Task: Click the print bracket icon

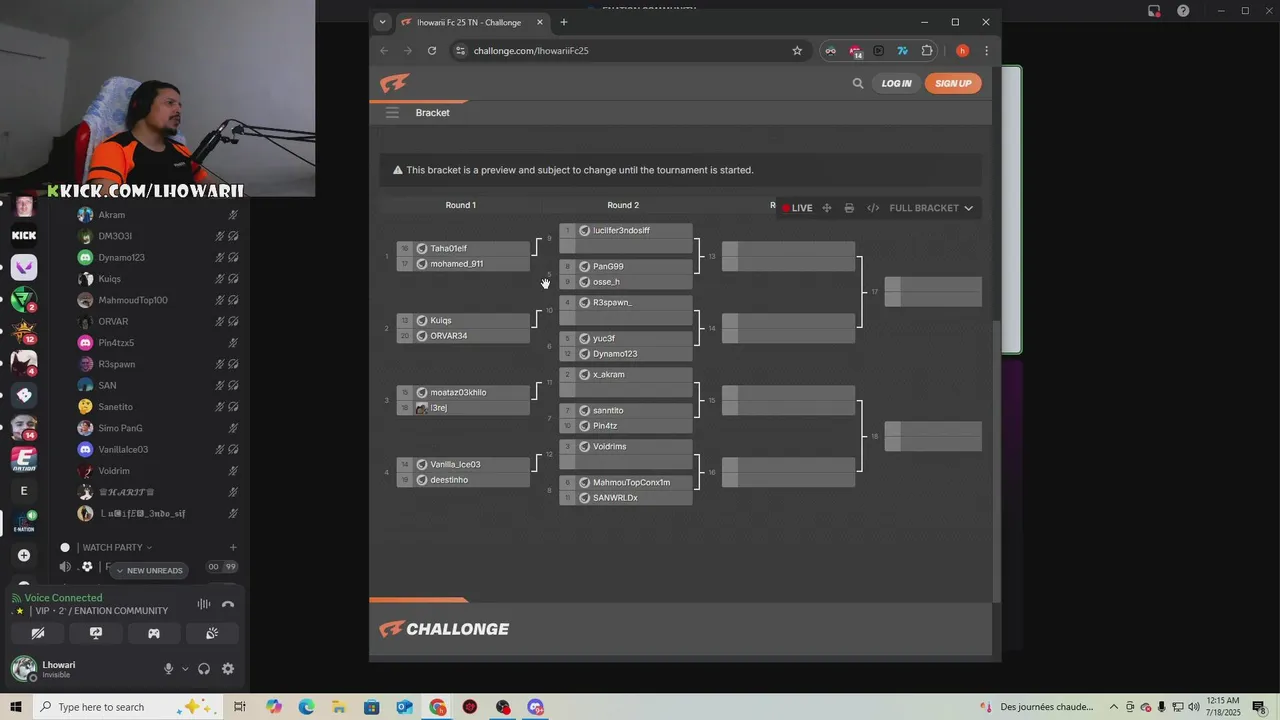Action: click(x=849, y=208)
